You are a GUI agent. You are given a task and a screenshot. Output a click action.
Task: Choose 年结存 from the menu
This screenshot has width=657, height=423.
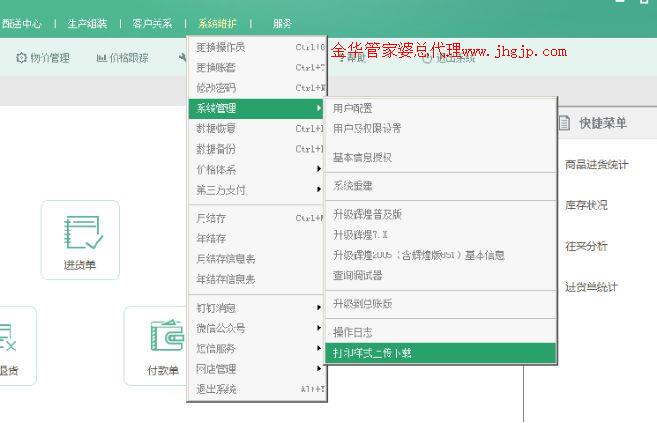point(257,239)
